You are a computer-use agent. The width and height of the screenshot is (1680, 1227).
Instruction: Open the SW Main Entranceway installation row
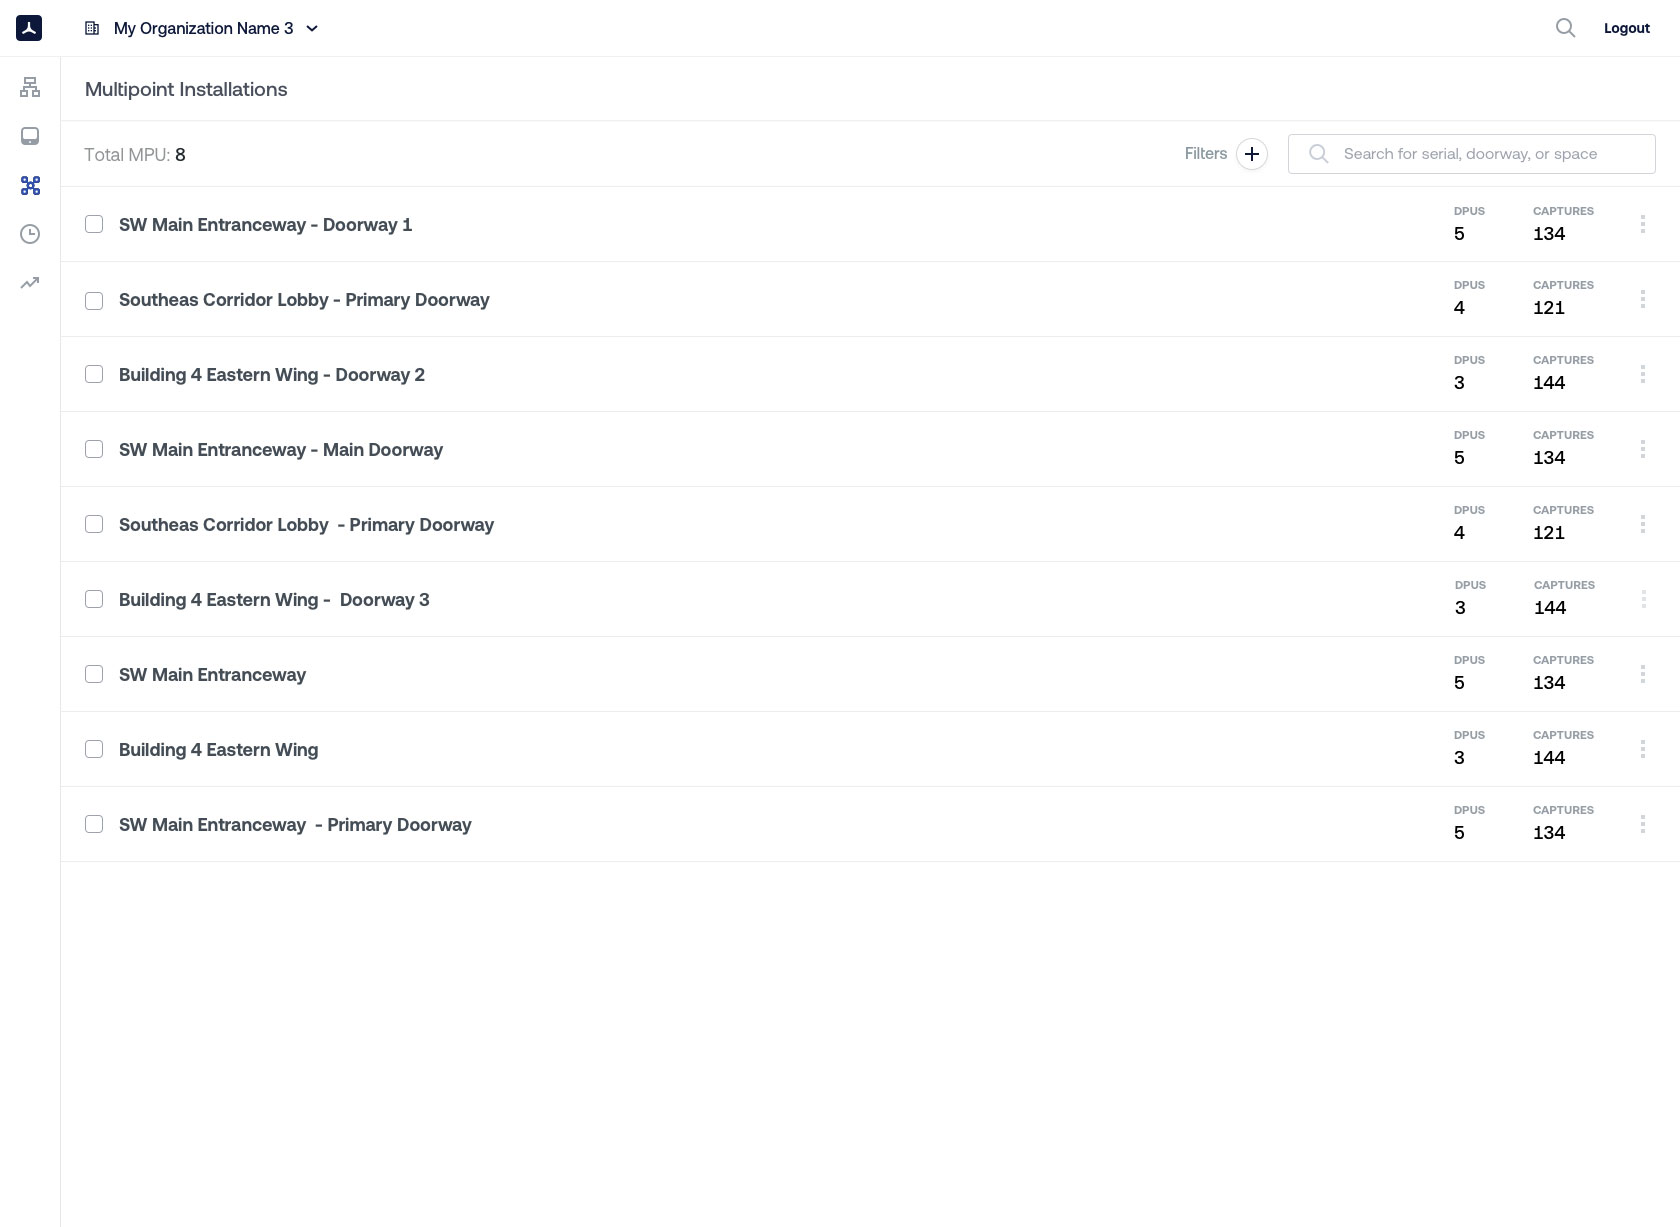tap(212, 675)
